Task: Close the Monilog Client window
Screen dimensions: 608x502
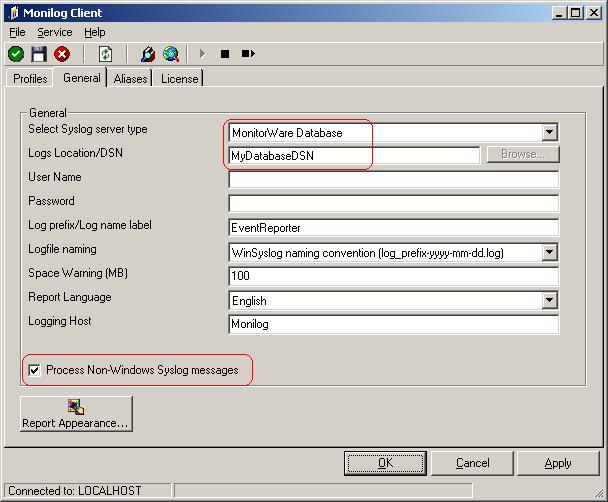Action: [594, 13]
